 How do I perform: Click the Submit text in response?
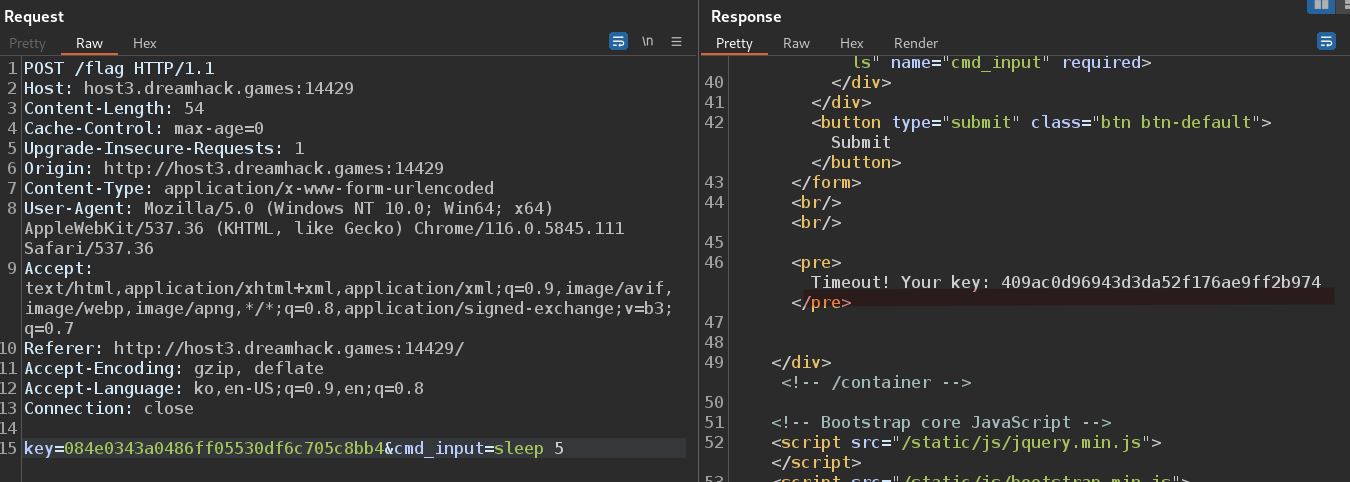[861, 142]
